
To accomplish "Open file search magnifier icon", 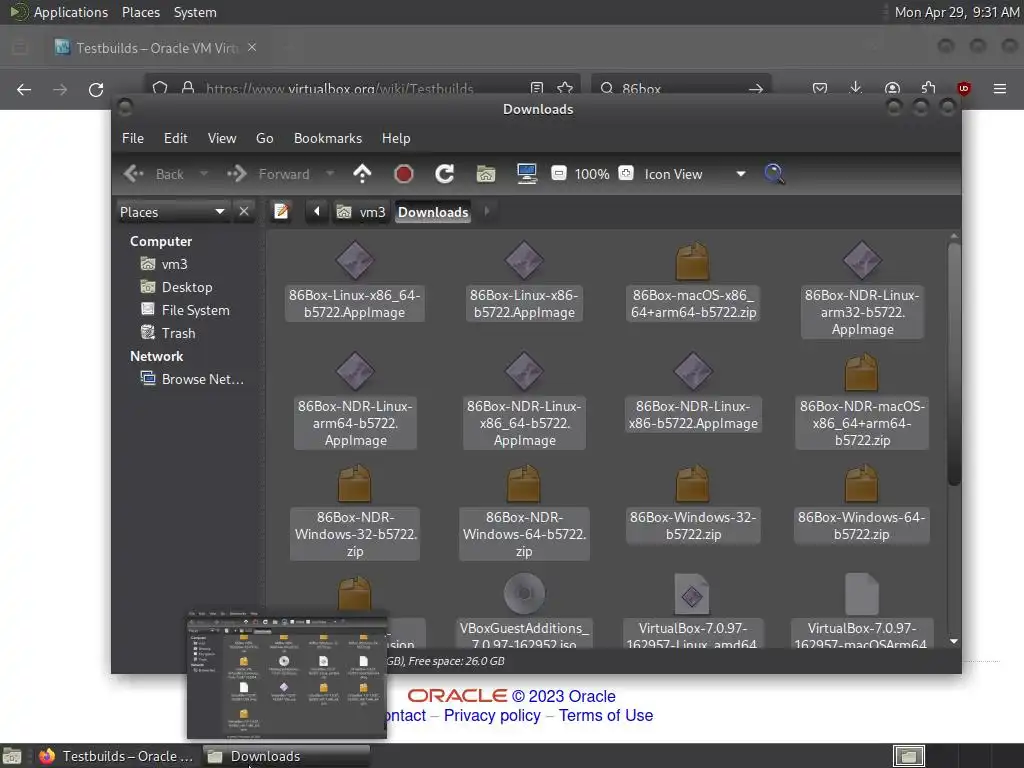I will [x=774, y=174].
